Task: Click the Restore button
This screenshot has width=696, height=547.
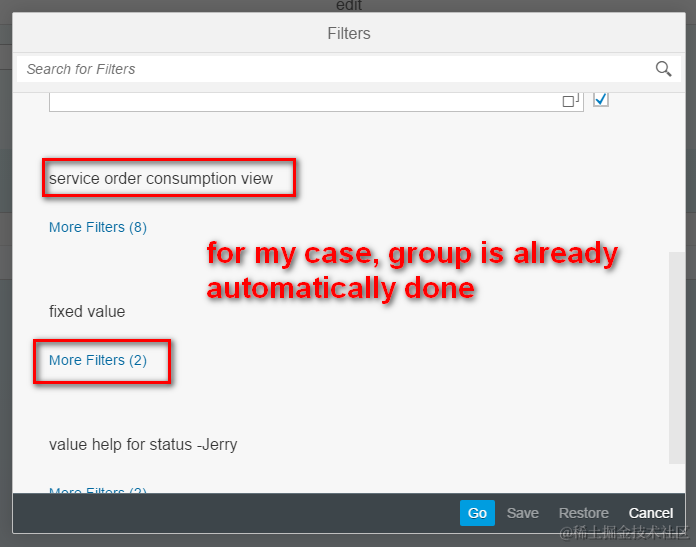Action: 583,513
